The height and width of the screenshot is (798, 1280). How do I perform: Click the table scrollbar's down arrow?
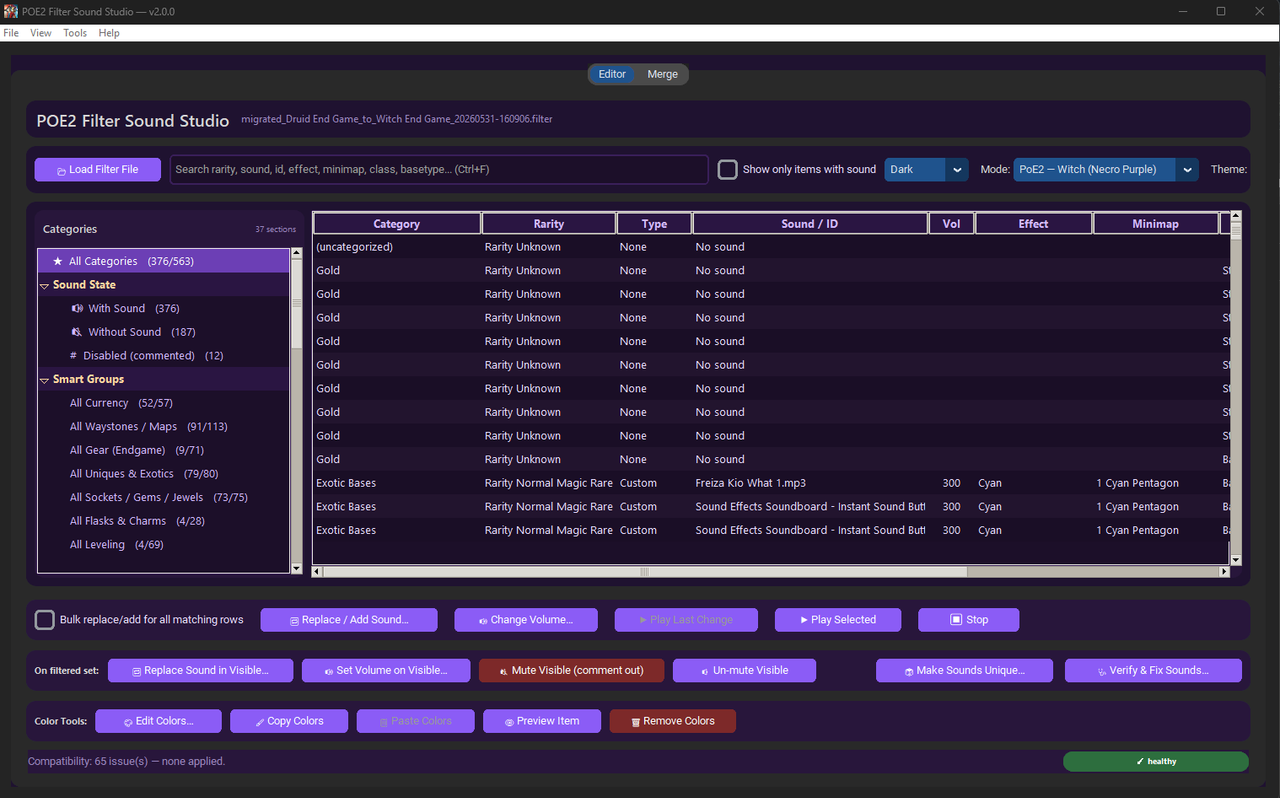[1235, 560]
